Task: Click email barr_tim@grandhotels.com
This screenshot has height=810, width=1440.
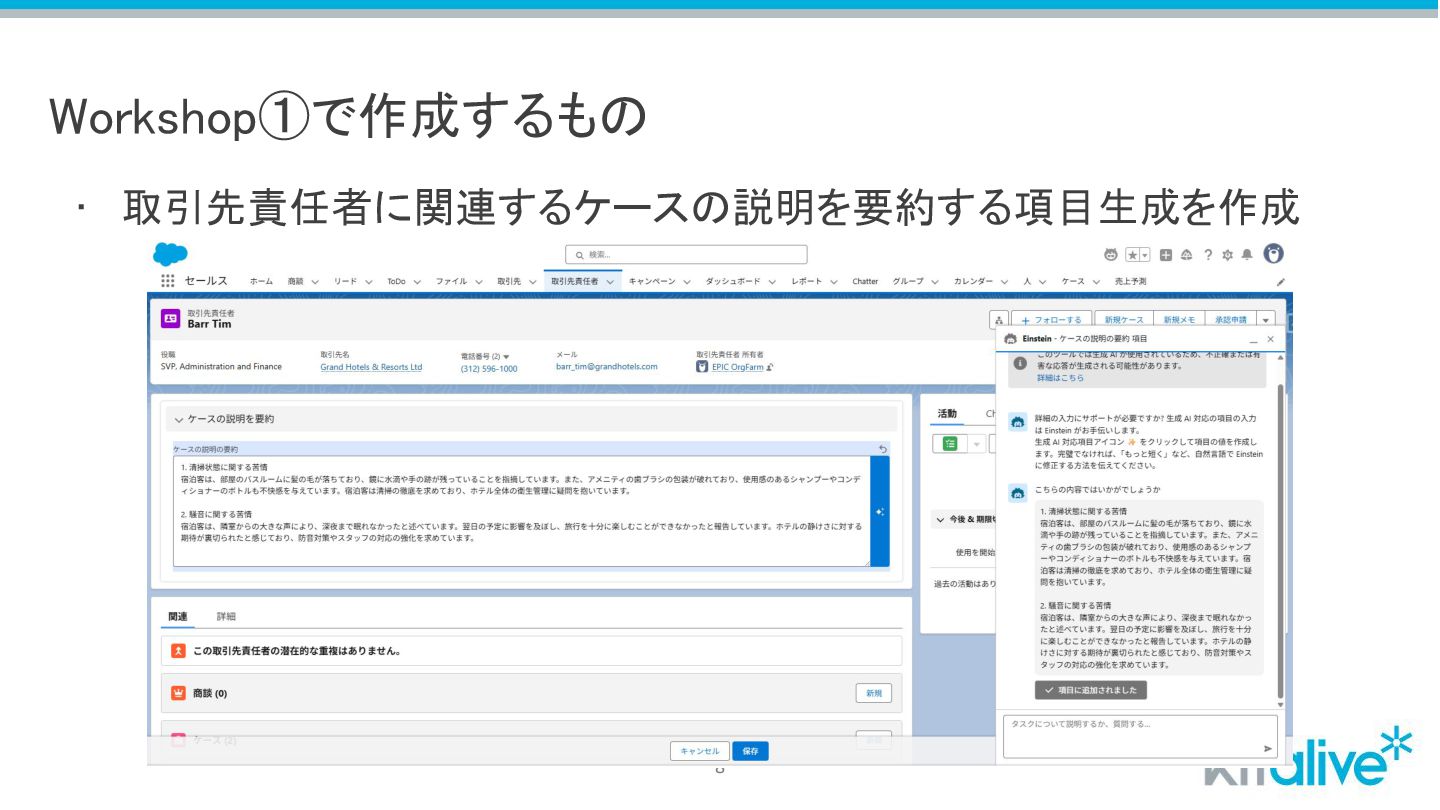Action: tap(607, 367)
